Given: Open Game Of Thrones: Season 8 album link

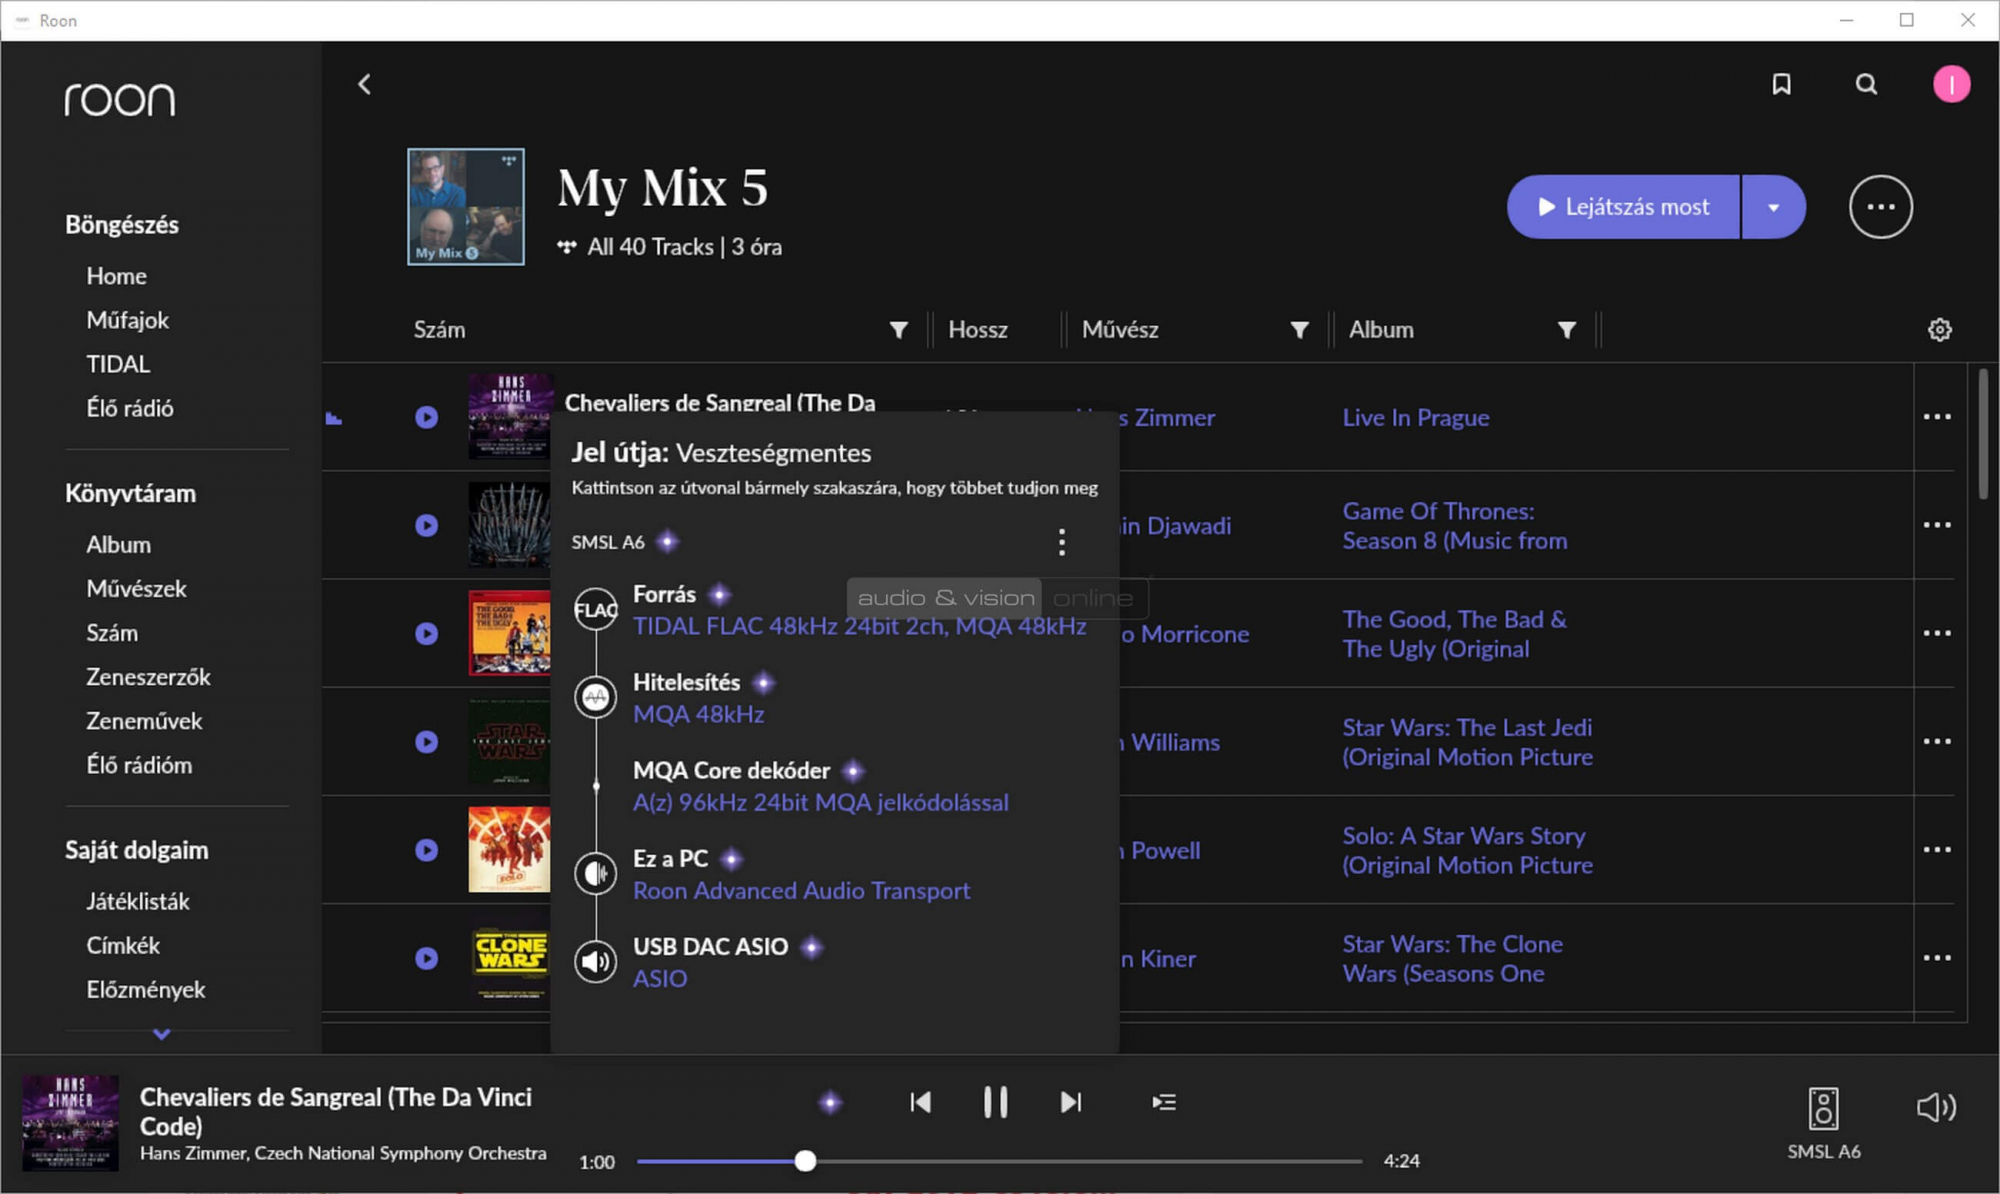Looking at the screenshot, I should [1454, 526].
